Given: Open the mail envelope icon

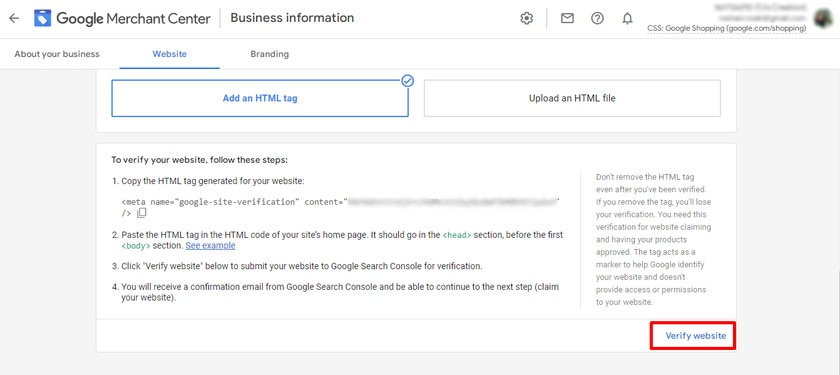Looking at the screenshot, I should coord(567,18).
